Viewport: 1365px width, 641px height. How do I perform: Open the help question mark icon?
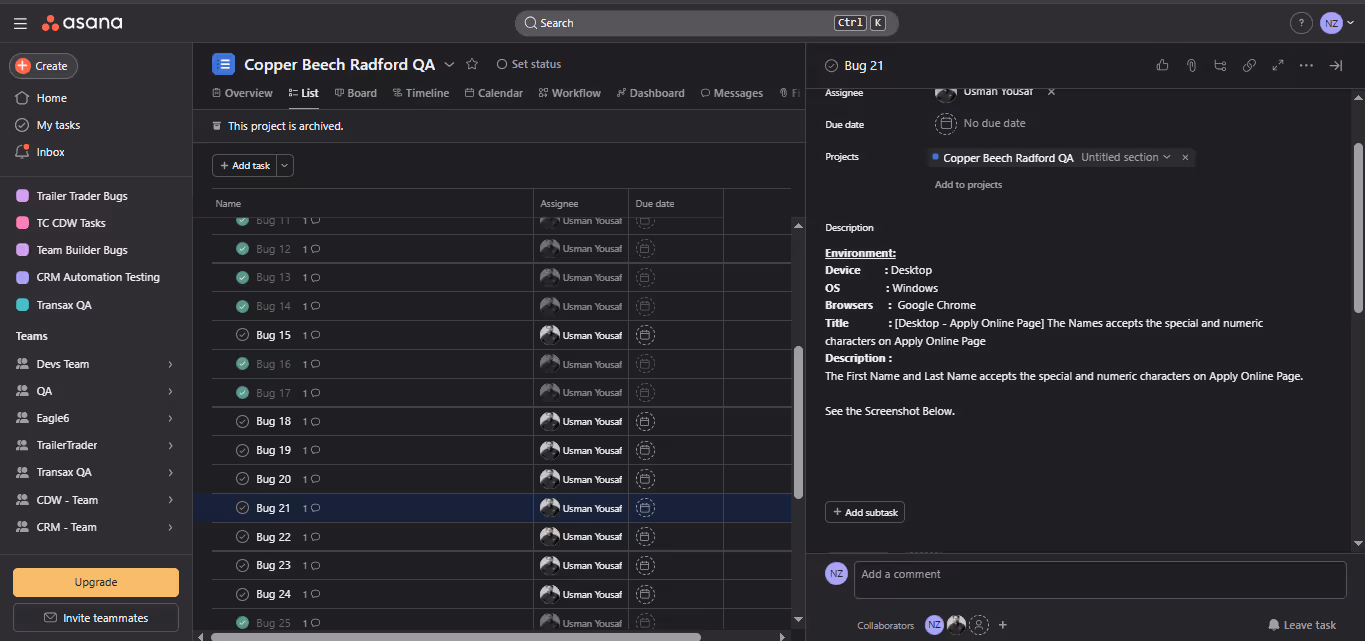[x=1301, y=23]
